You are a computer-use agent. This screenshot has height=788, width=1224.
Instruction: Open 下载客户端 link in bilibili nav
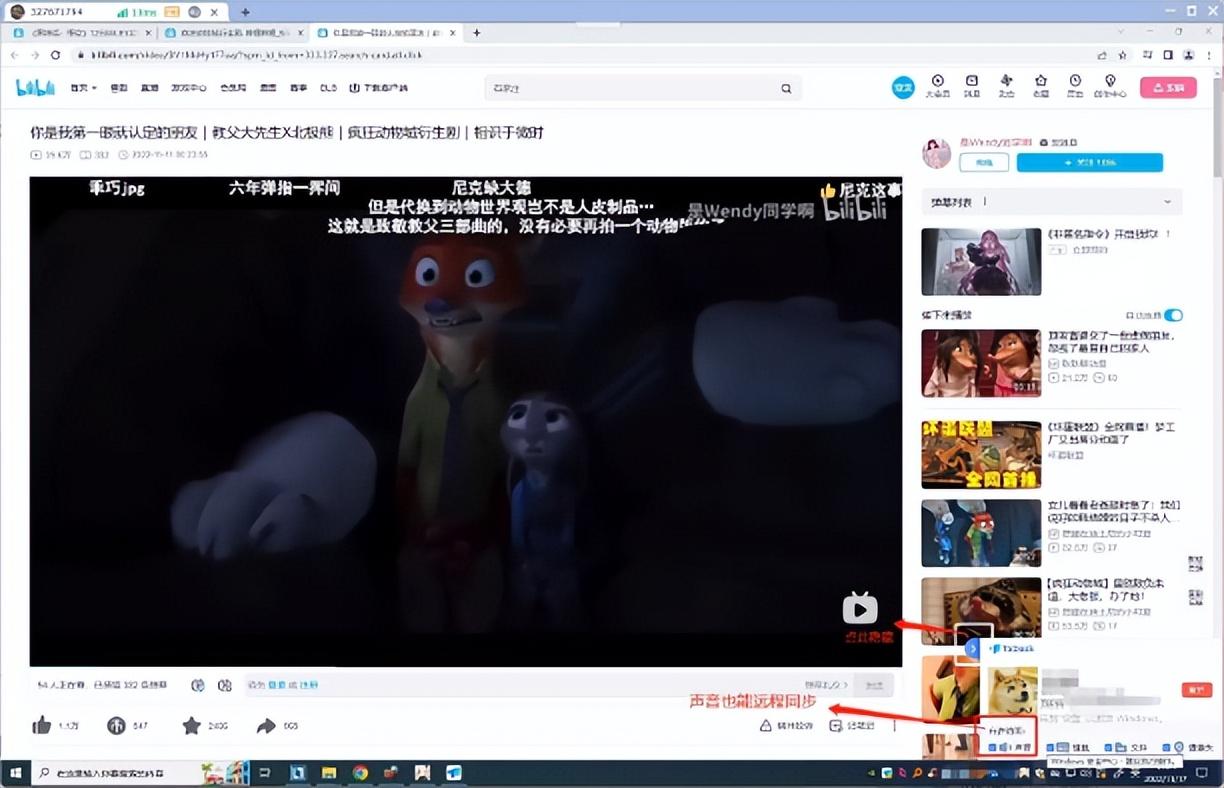point(378,88)
